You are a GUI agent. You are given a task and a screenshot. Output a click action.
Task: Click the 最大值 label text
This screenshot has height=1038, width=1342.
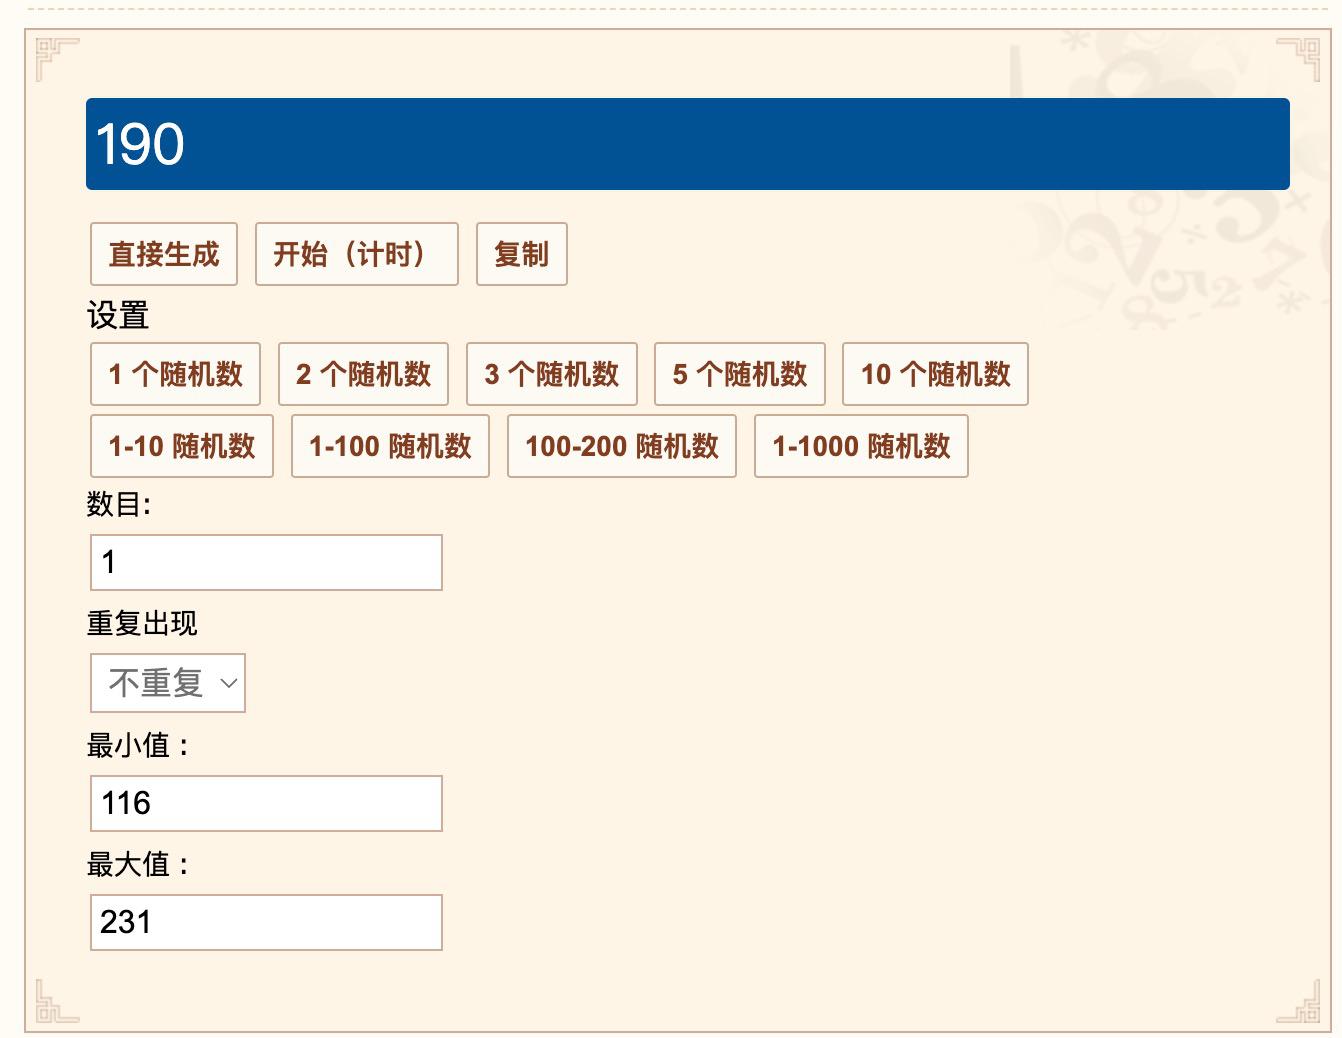(x=137, y=864)
